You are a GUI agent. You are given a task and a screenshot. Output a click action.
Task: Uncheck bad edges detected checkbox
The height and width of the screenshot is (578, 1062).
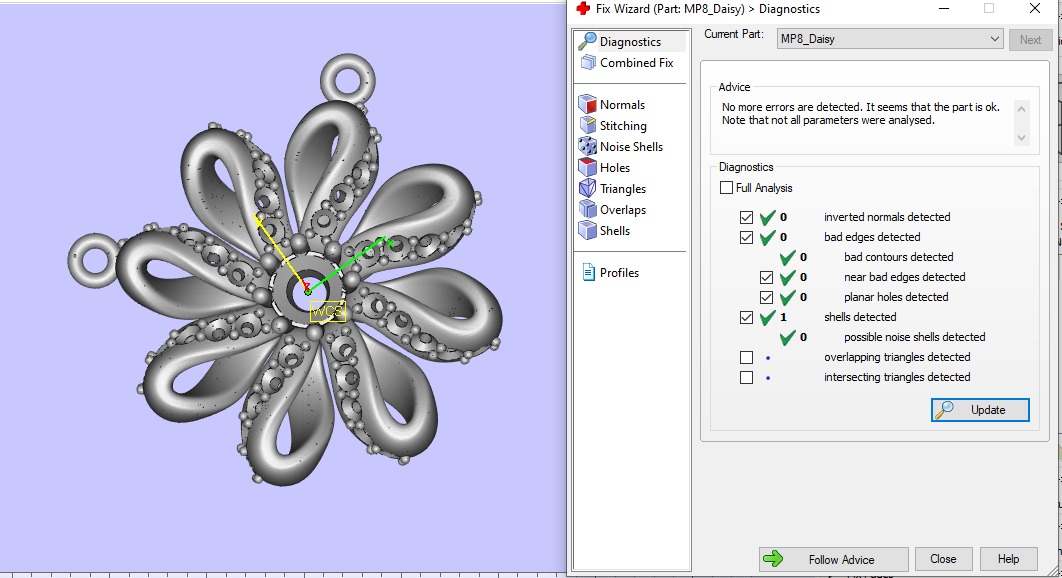click(746, 237)
